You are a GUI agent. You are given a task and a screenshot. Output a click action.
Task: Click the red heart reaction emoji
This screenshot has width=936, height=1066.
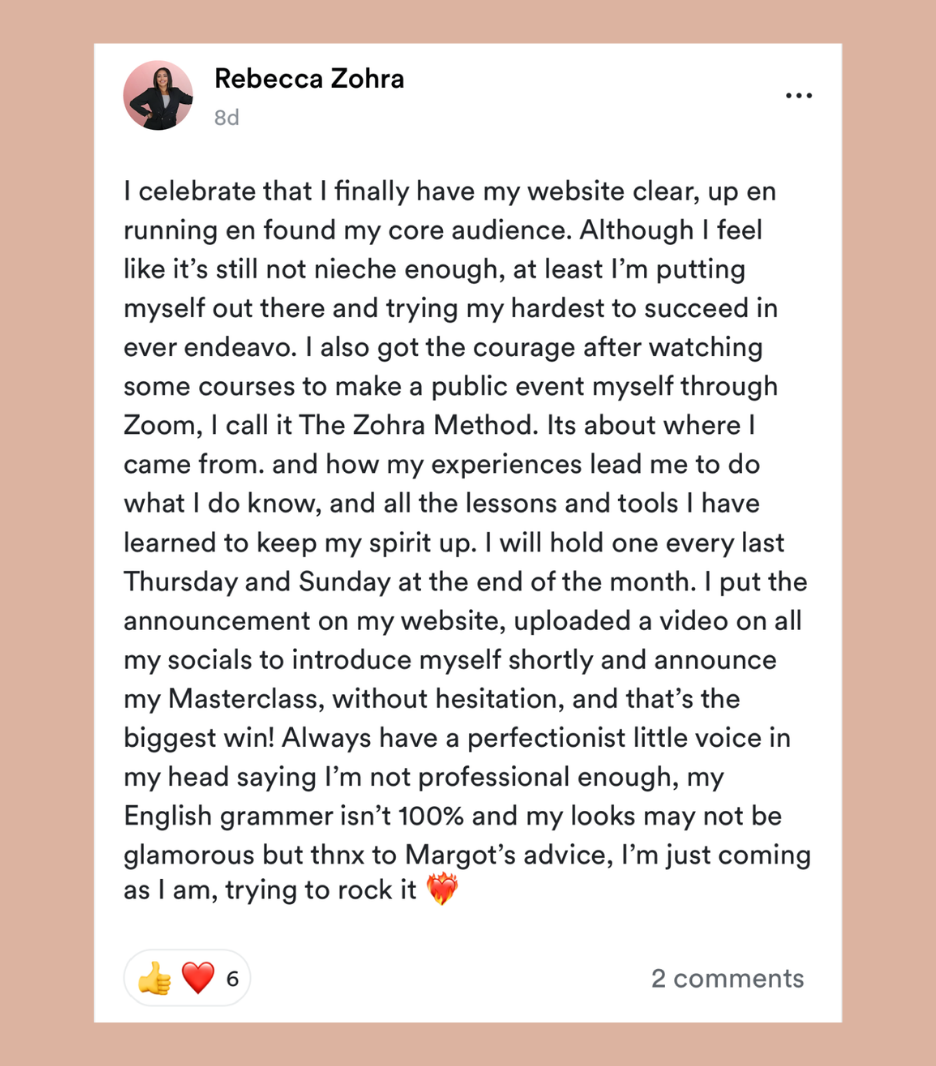198,978
